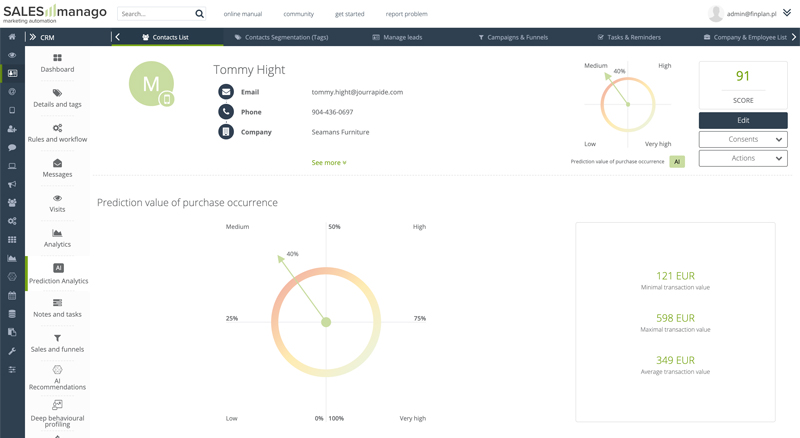The width and height of the screenshot is (800, 438).
Task: Click the admin user avatar
Action: click(x=716, y=14)
